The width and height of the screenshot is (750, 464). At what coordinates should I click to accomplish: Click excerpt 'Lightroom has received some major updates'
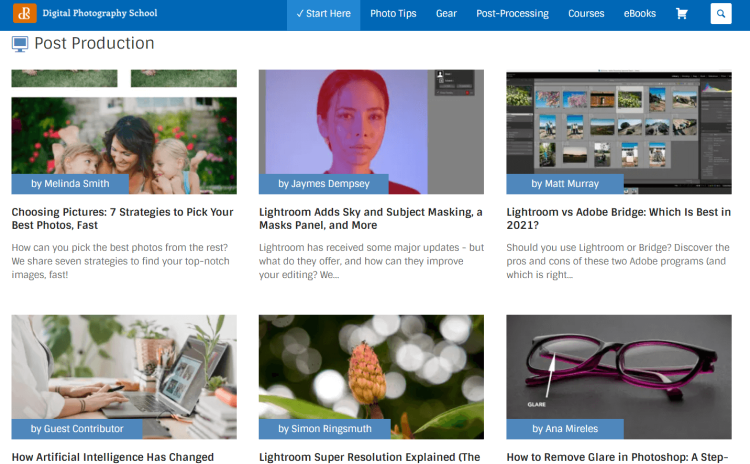pos(371,261)
